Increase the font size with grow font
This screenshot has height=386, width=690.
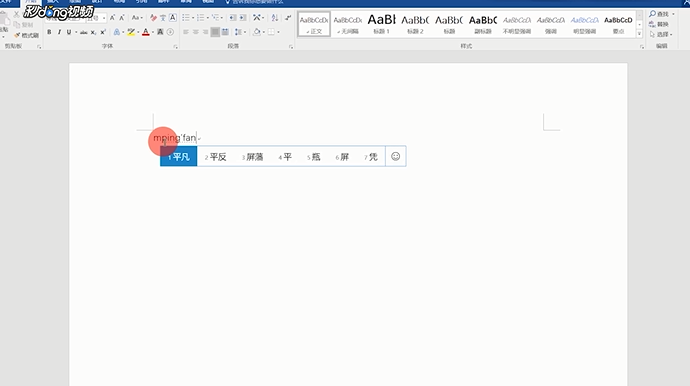[x=112, y=18]
